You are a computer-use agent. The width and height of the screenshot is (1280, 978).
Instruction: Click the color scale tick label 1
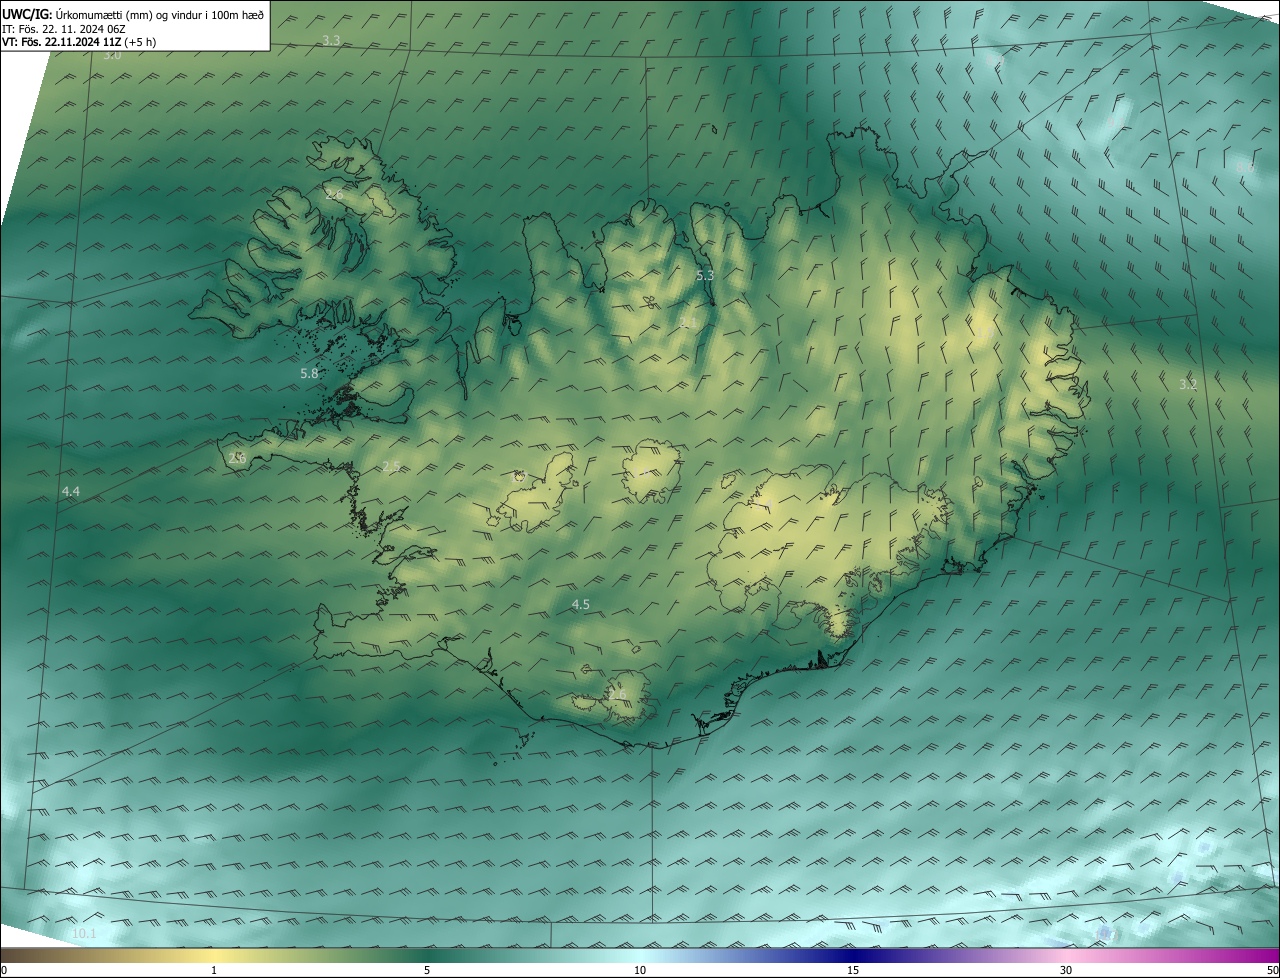(x=214, y=970)
